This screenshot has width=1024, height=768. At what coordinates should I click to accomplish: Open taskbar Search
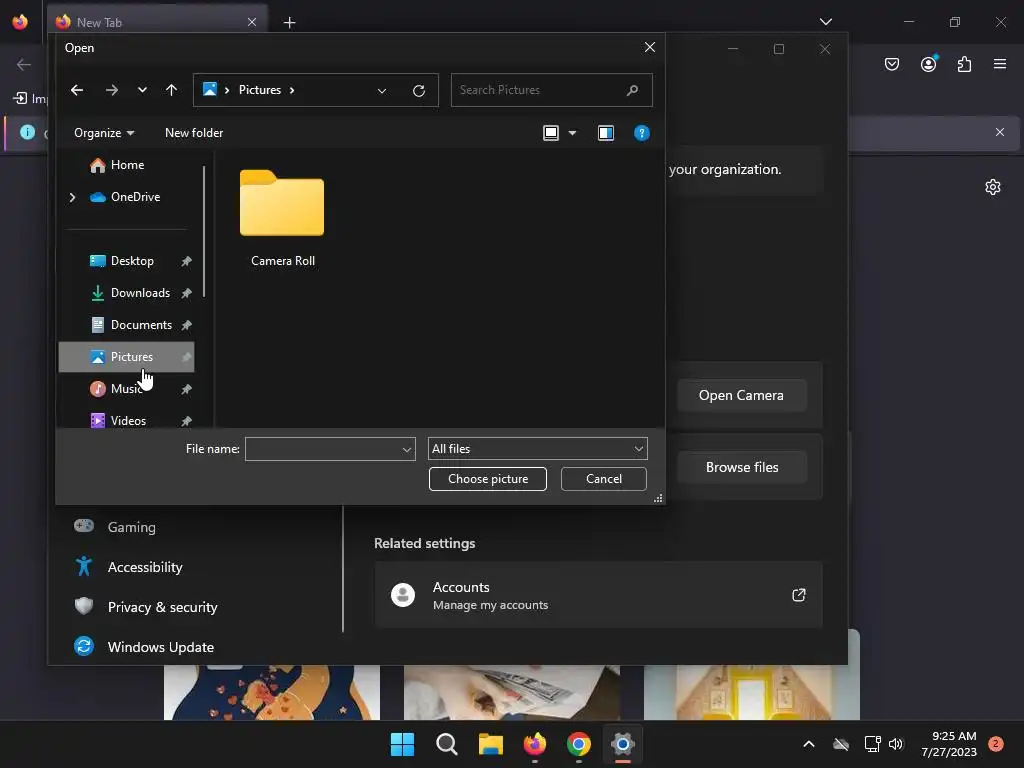click(447, 744)
